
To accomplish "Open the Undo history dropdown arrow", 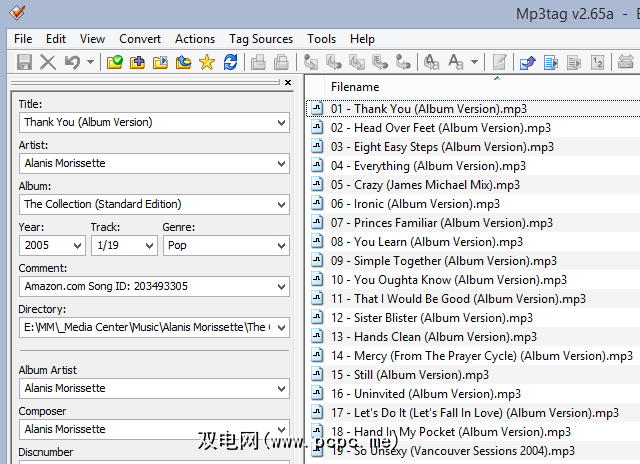I will [90, 62].
